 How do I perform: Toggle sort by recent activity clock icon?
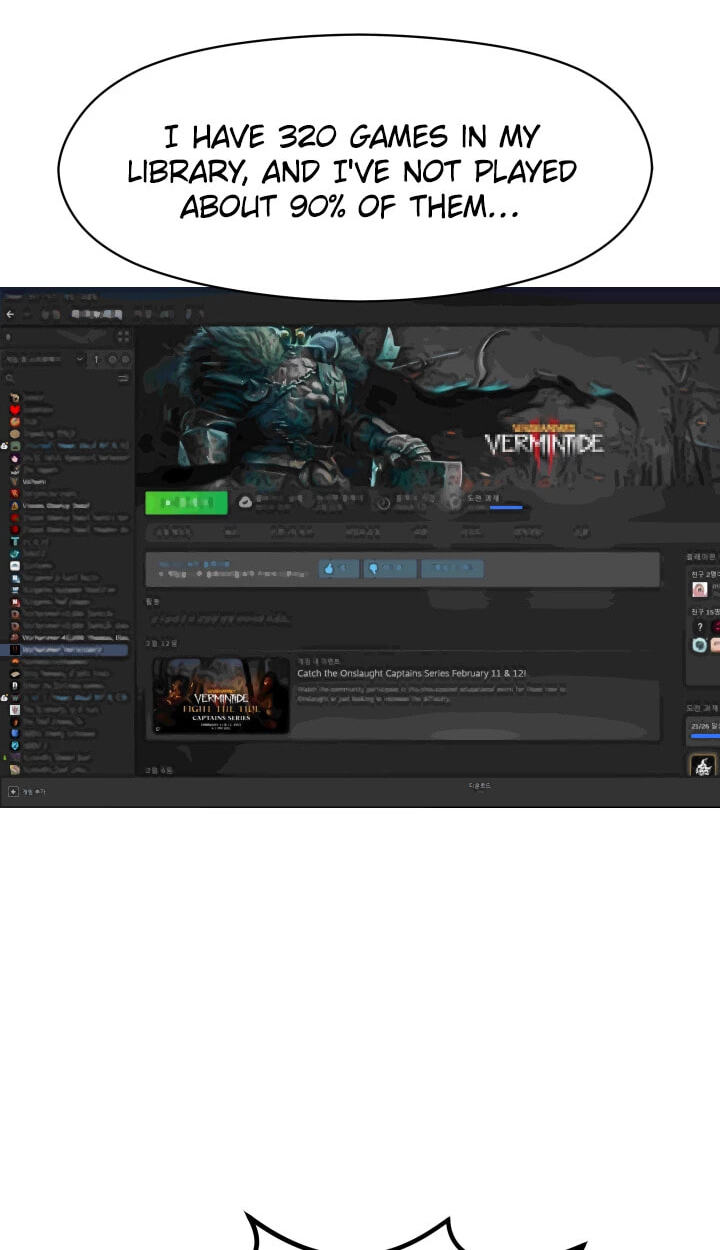pos(112,359)
